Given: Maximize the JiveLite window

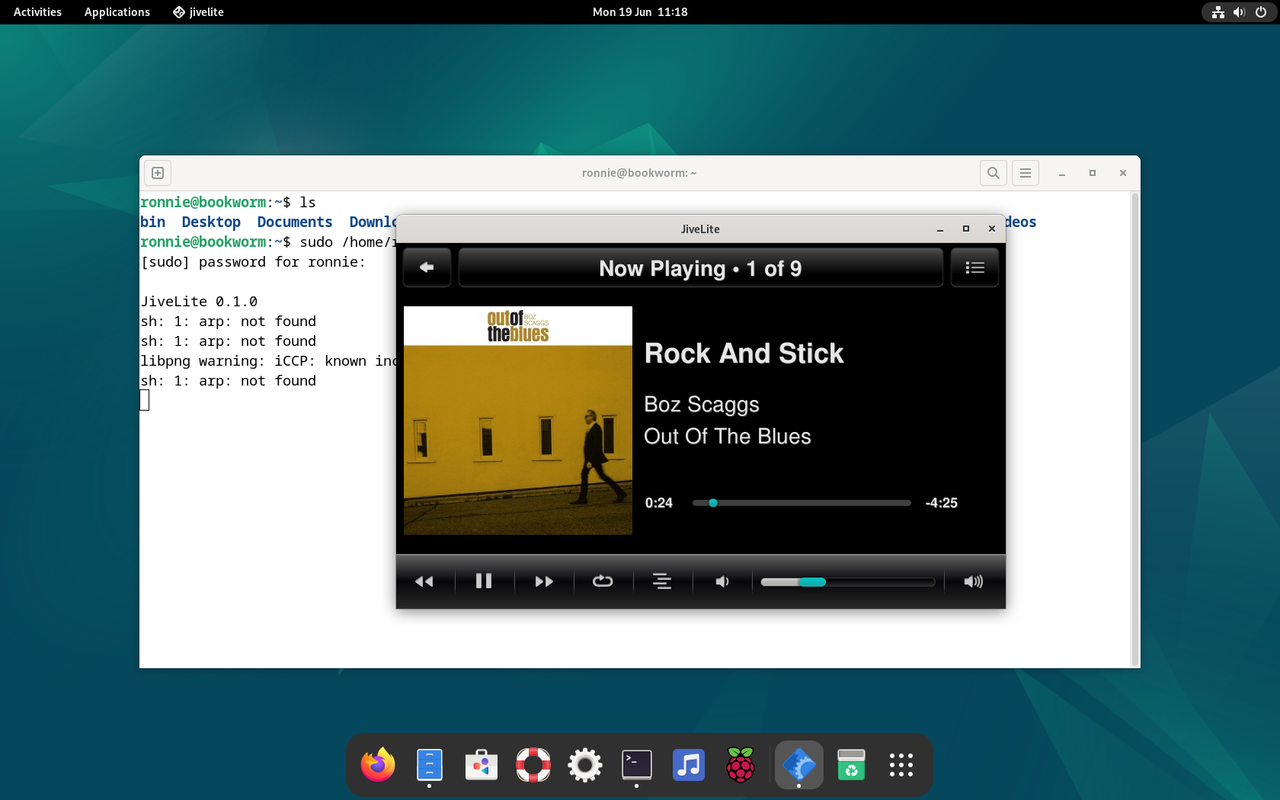Looking at the screenshot, I should coord(966,229).
